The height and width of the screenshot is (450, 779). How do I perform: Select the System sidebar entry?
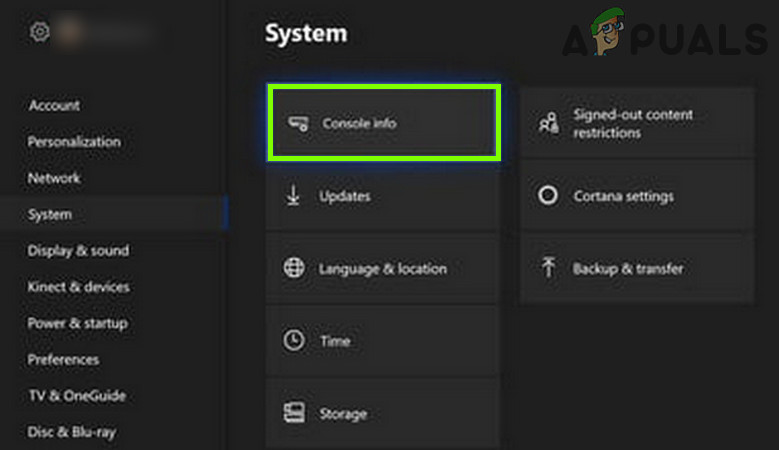[50, 214]
